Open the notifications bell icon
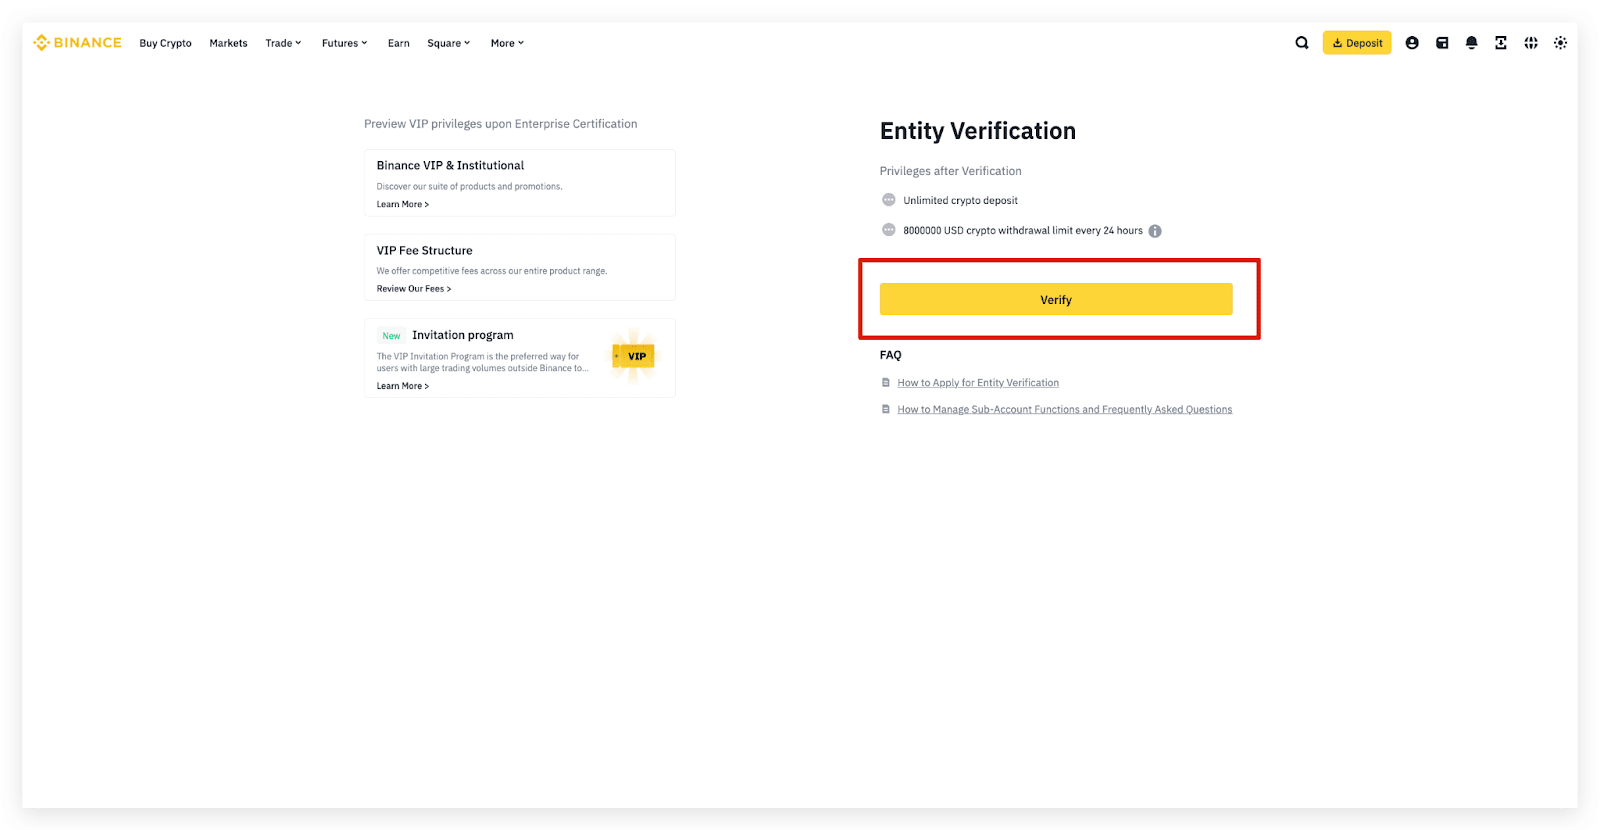 click(x=1471, y=43)
